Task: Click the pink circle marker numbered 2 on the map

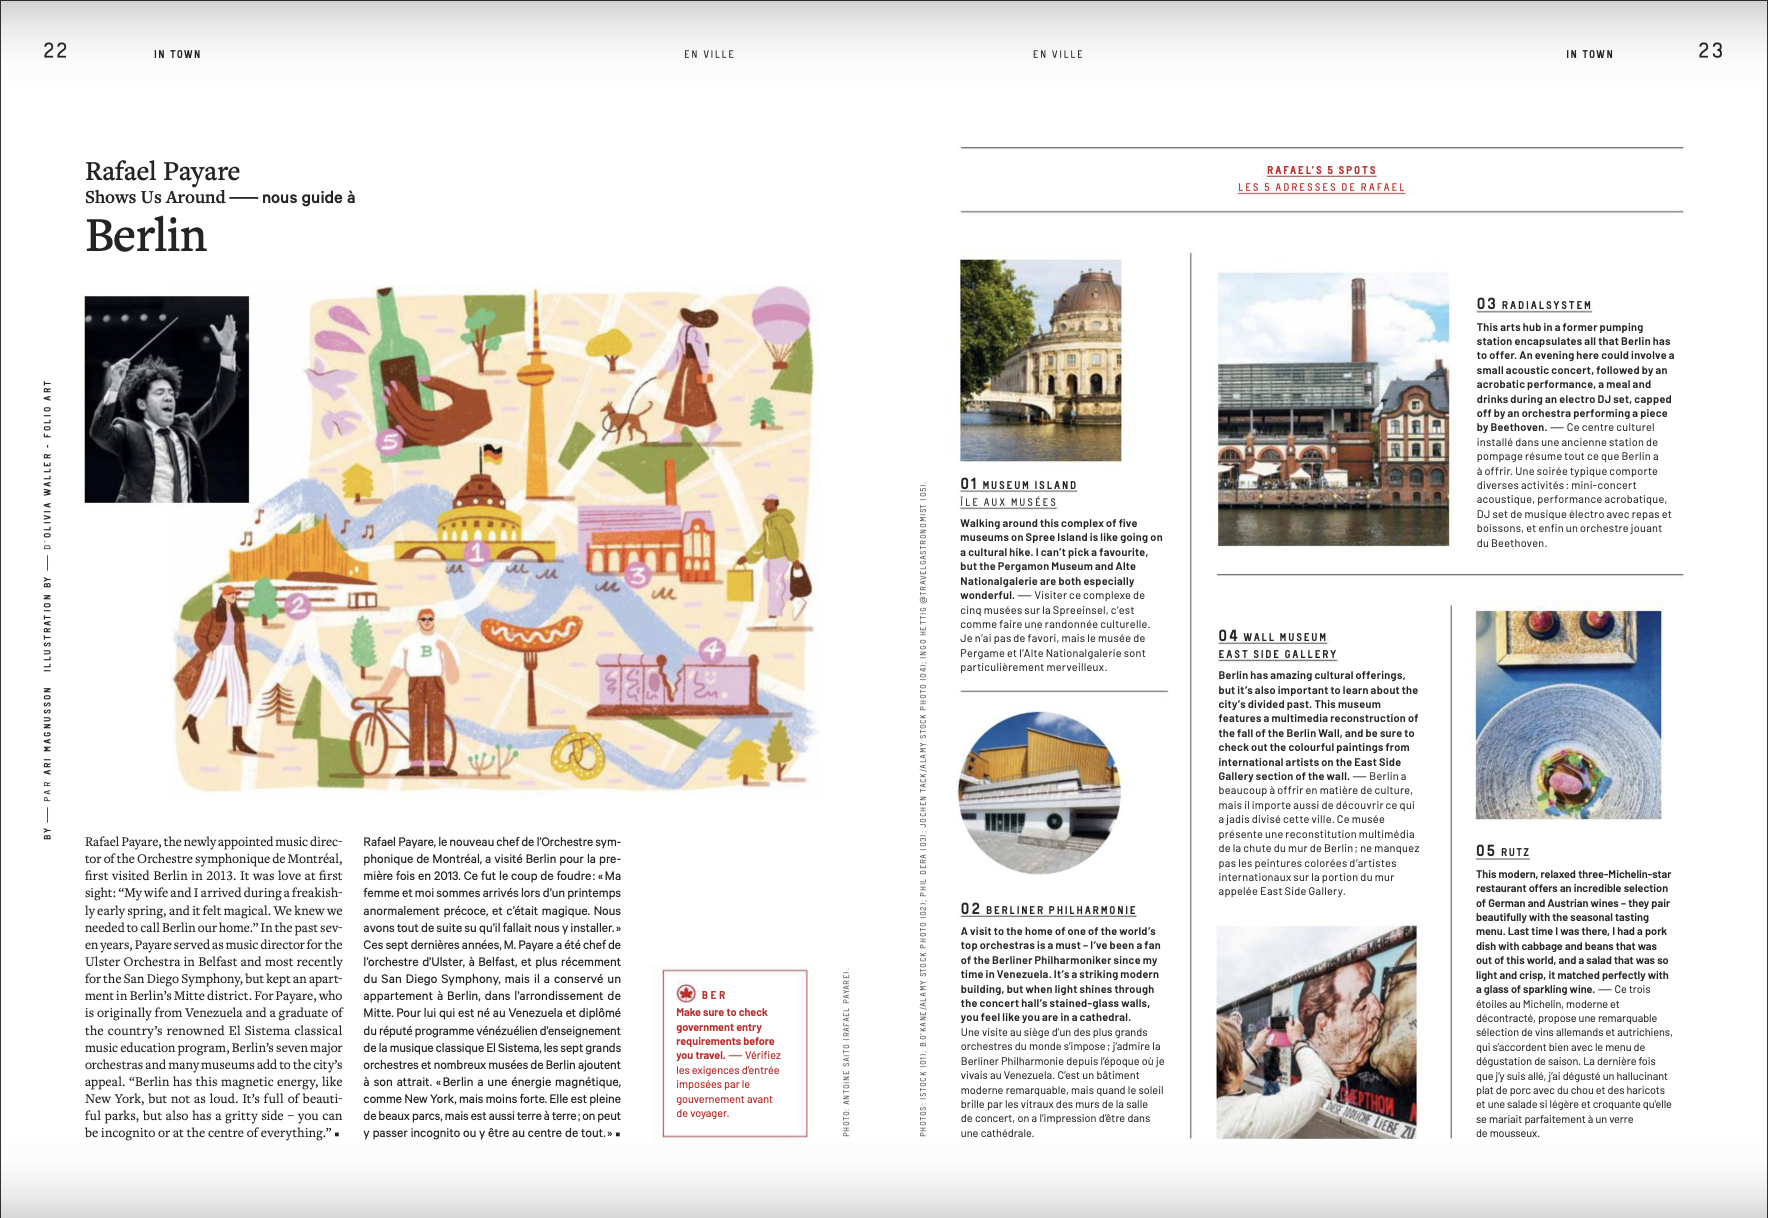Action: pyautogui.click(x=297, y=604)
